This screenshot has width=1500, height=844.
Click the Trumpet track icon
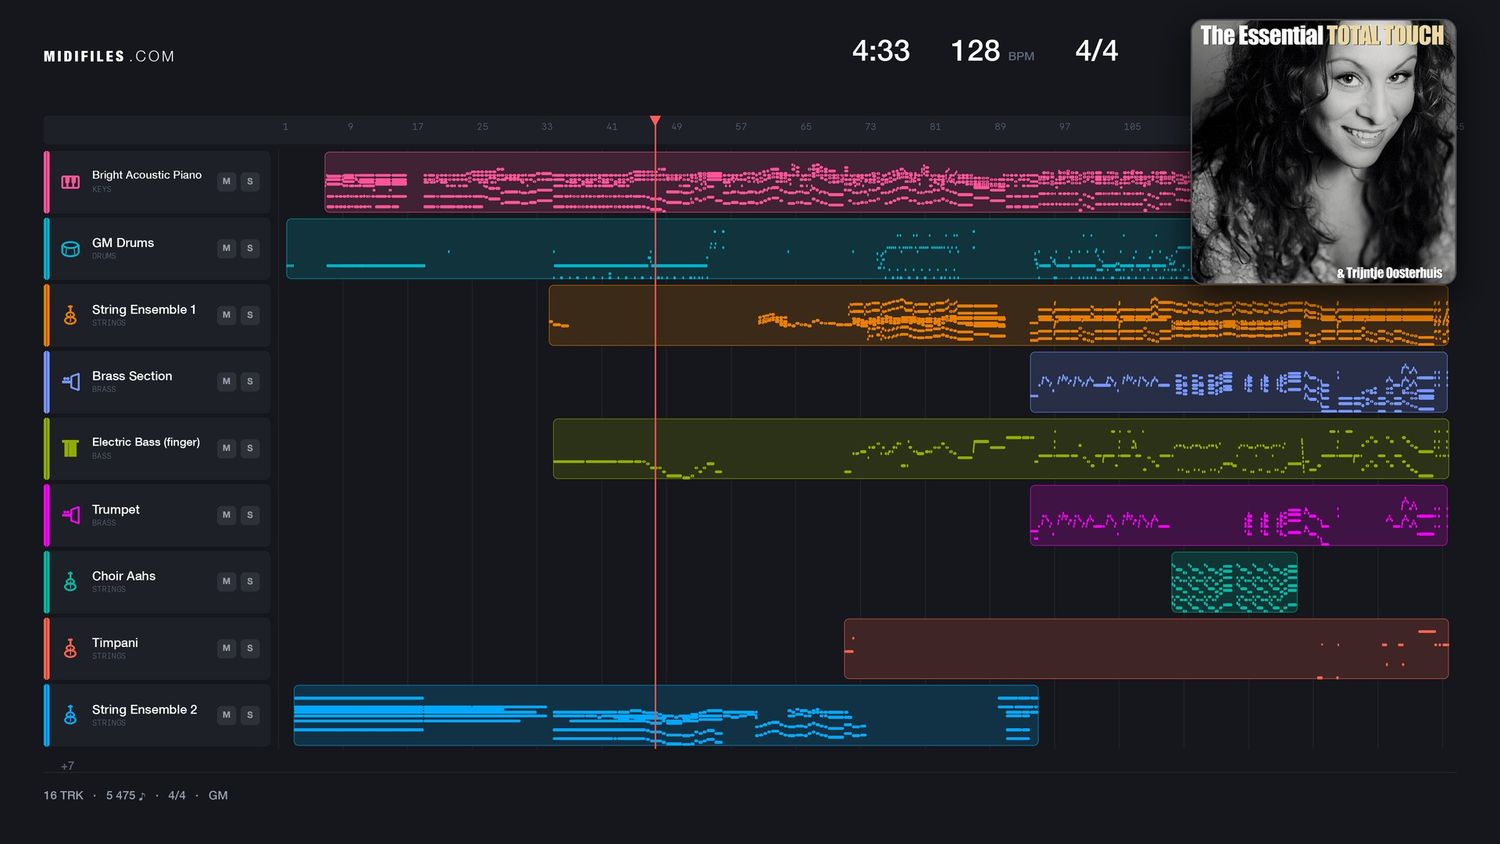[x=70, y=515]
